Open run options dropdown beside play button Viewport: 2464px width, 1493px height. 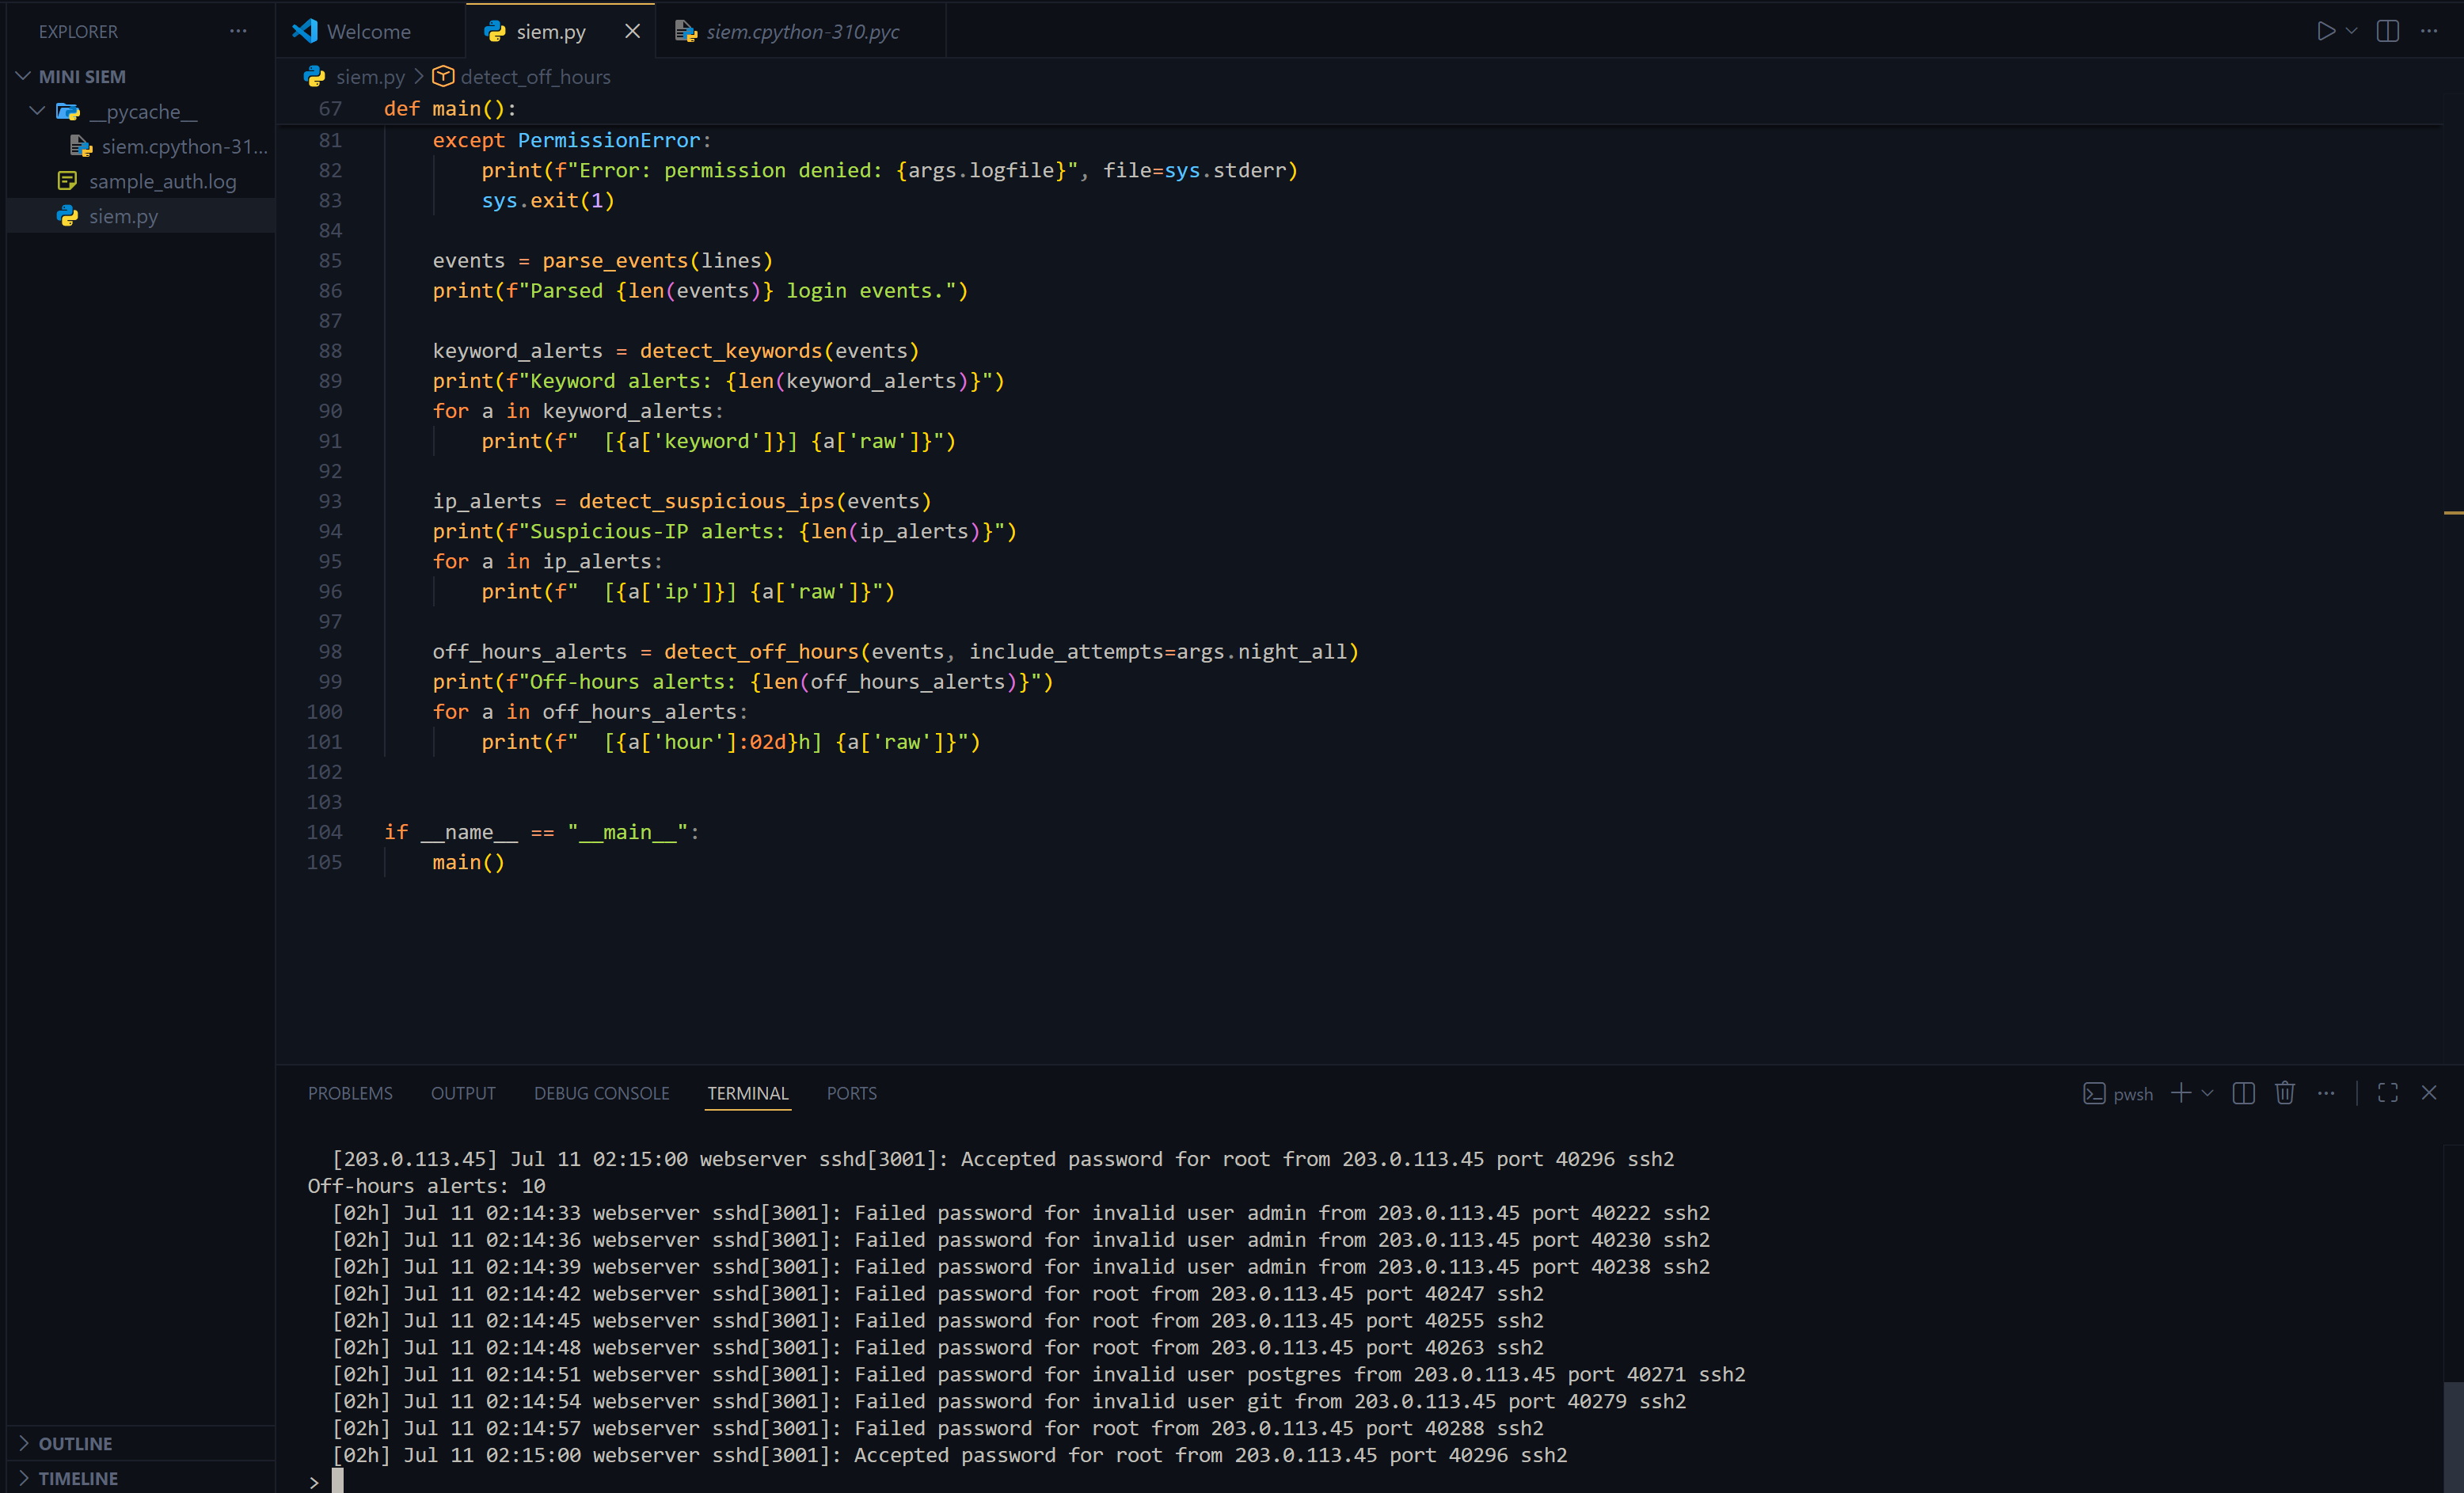click(2351, 31)
